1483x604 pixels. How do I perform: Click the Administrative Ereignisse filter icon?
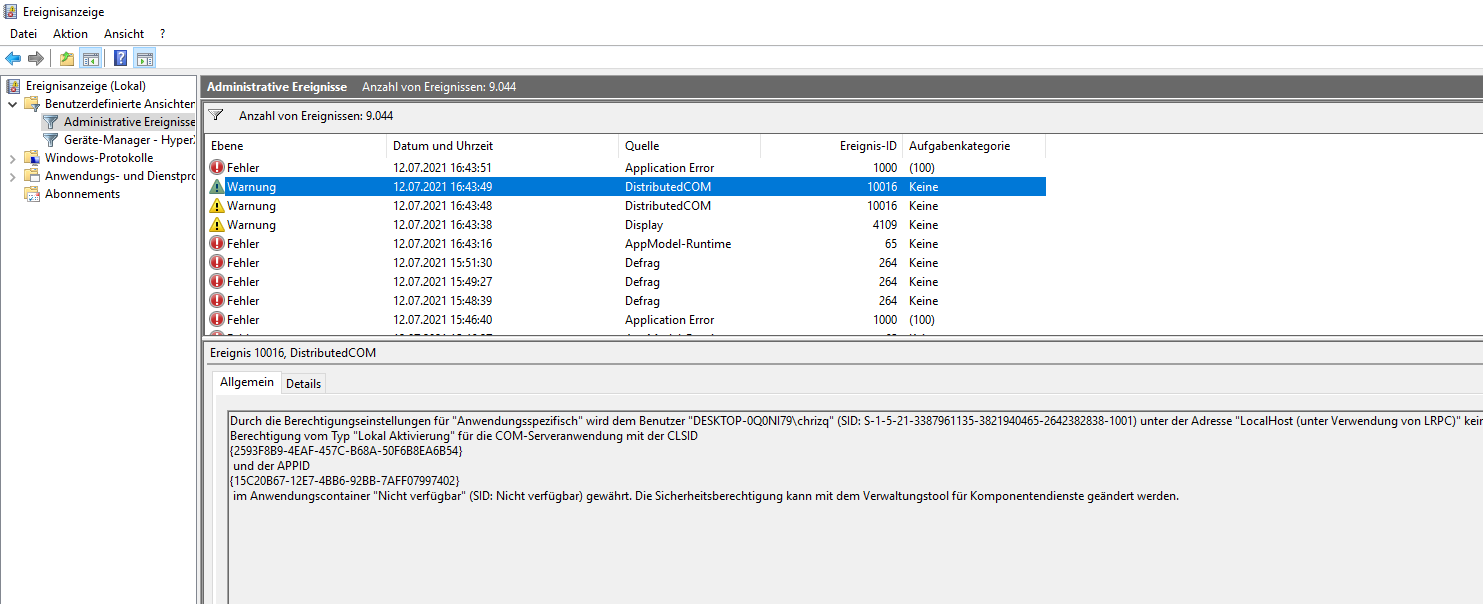pos(51,122)
